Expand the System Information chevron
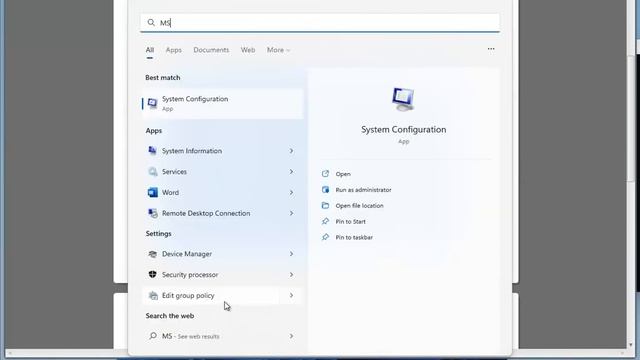640x360 pixels. pyautogui.click(x=291, y=151)
